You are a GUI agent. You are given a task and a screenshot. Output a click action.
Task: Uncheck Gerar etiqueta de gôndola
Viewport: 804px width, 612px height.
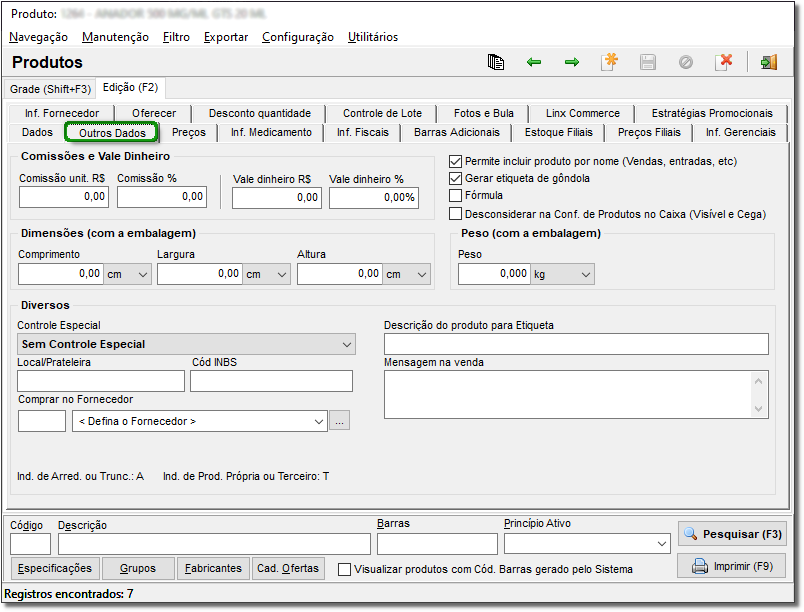[x=456, y=178]
